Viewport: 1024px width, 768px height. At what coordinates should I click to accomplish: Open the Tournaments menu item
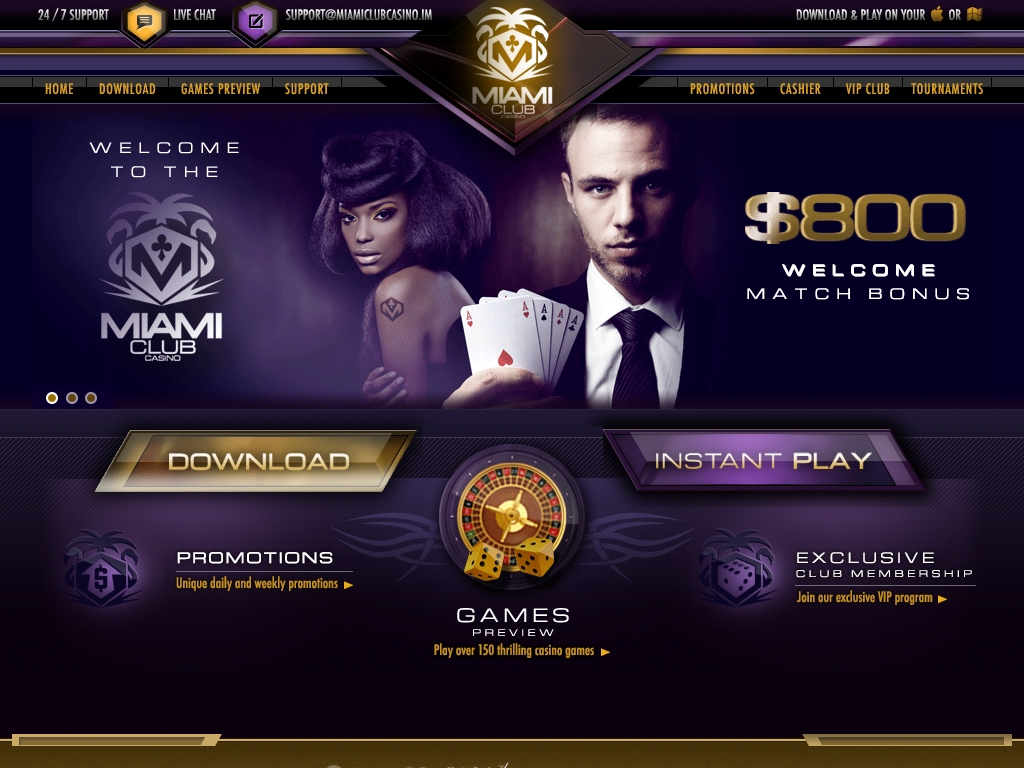[x=947, y=89]
